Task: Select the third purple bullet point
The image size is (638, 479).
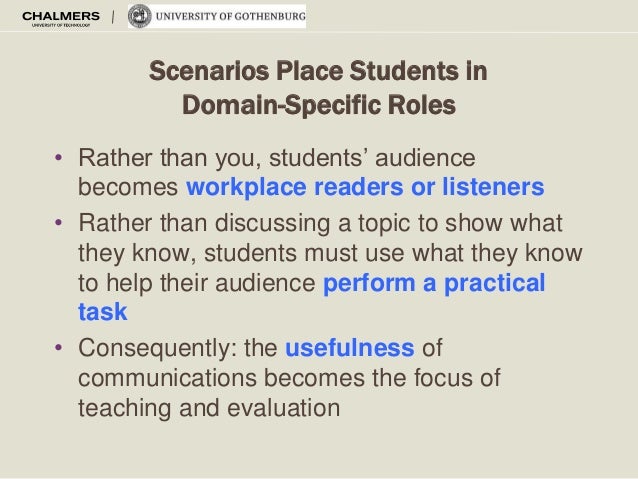Action: [59, 347]
